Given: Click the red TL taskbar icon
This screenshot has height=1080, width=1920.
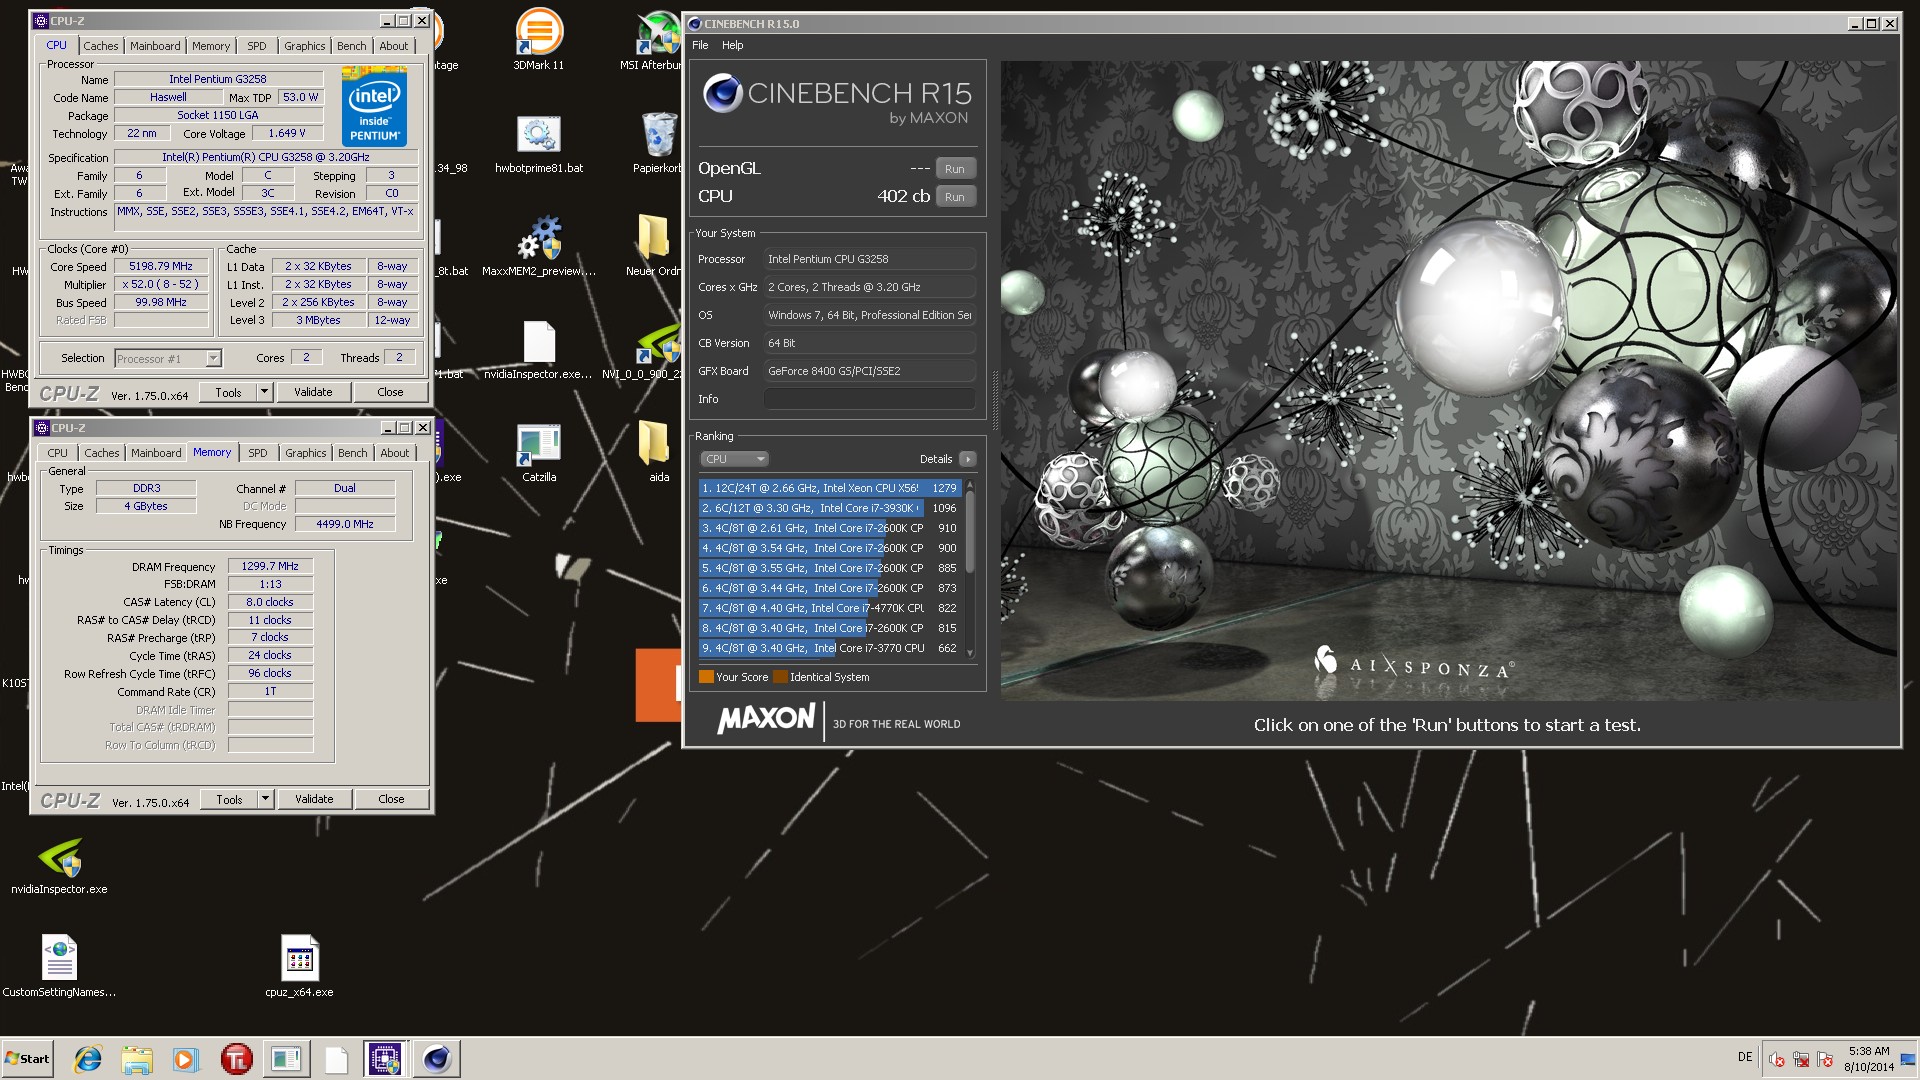Looking at the screenshot, I should point(236,1059).
